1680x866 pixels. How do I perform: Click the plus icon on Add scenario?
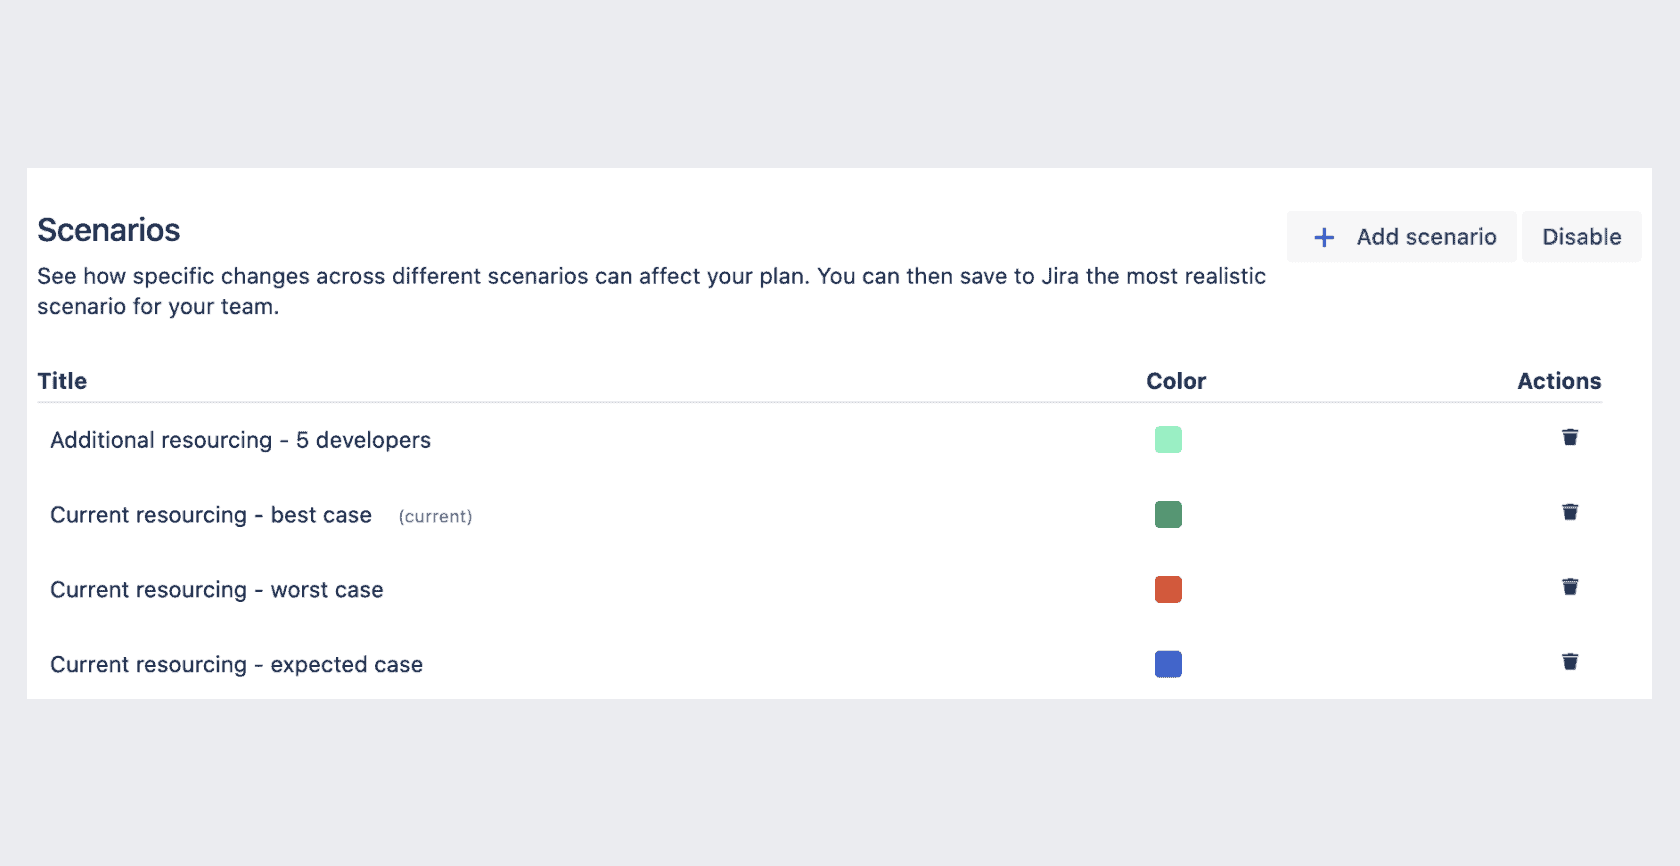(1324, 237)
